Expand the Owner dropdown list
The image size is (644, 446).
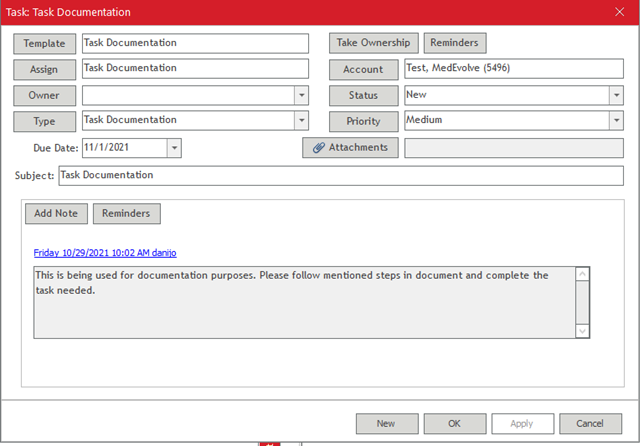tap(301, 96)
